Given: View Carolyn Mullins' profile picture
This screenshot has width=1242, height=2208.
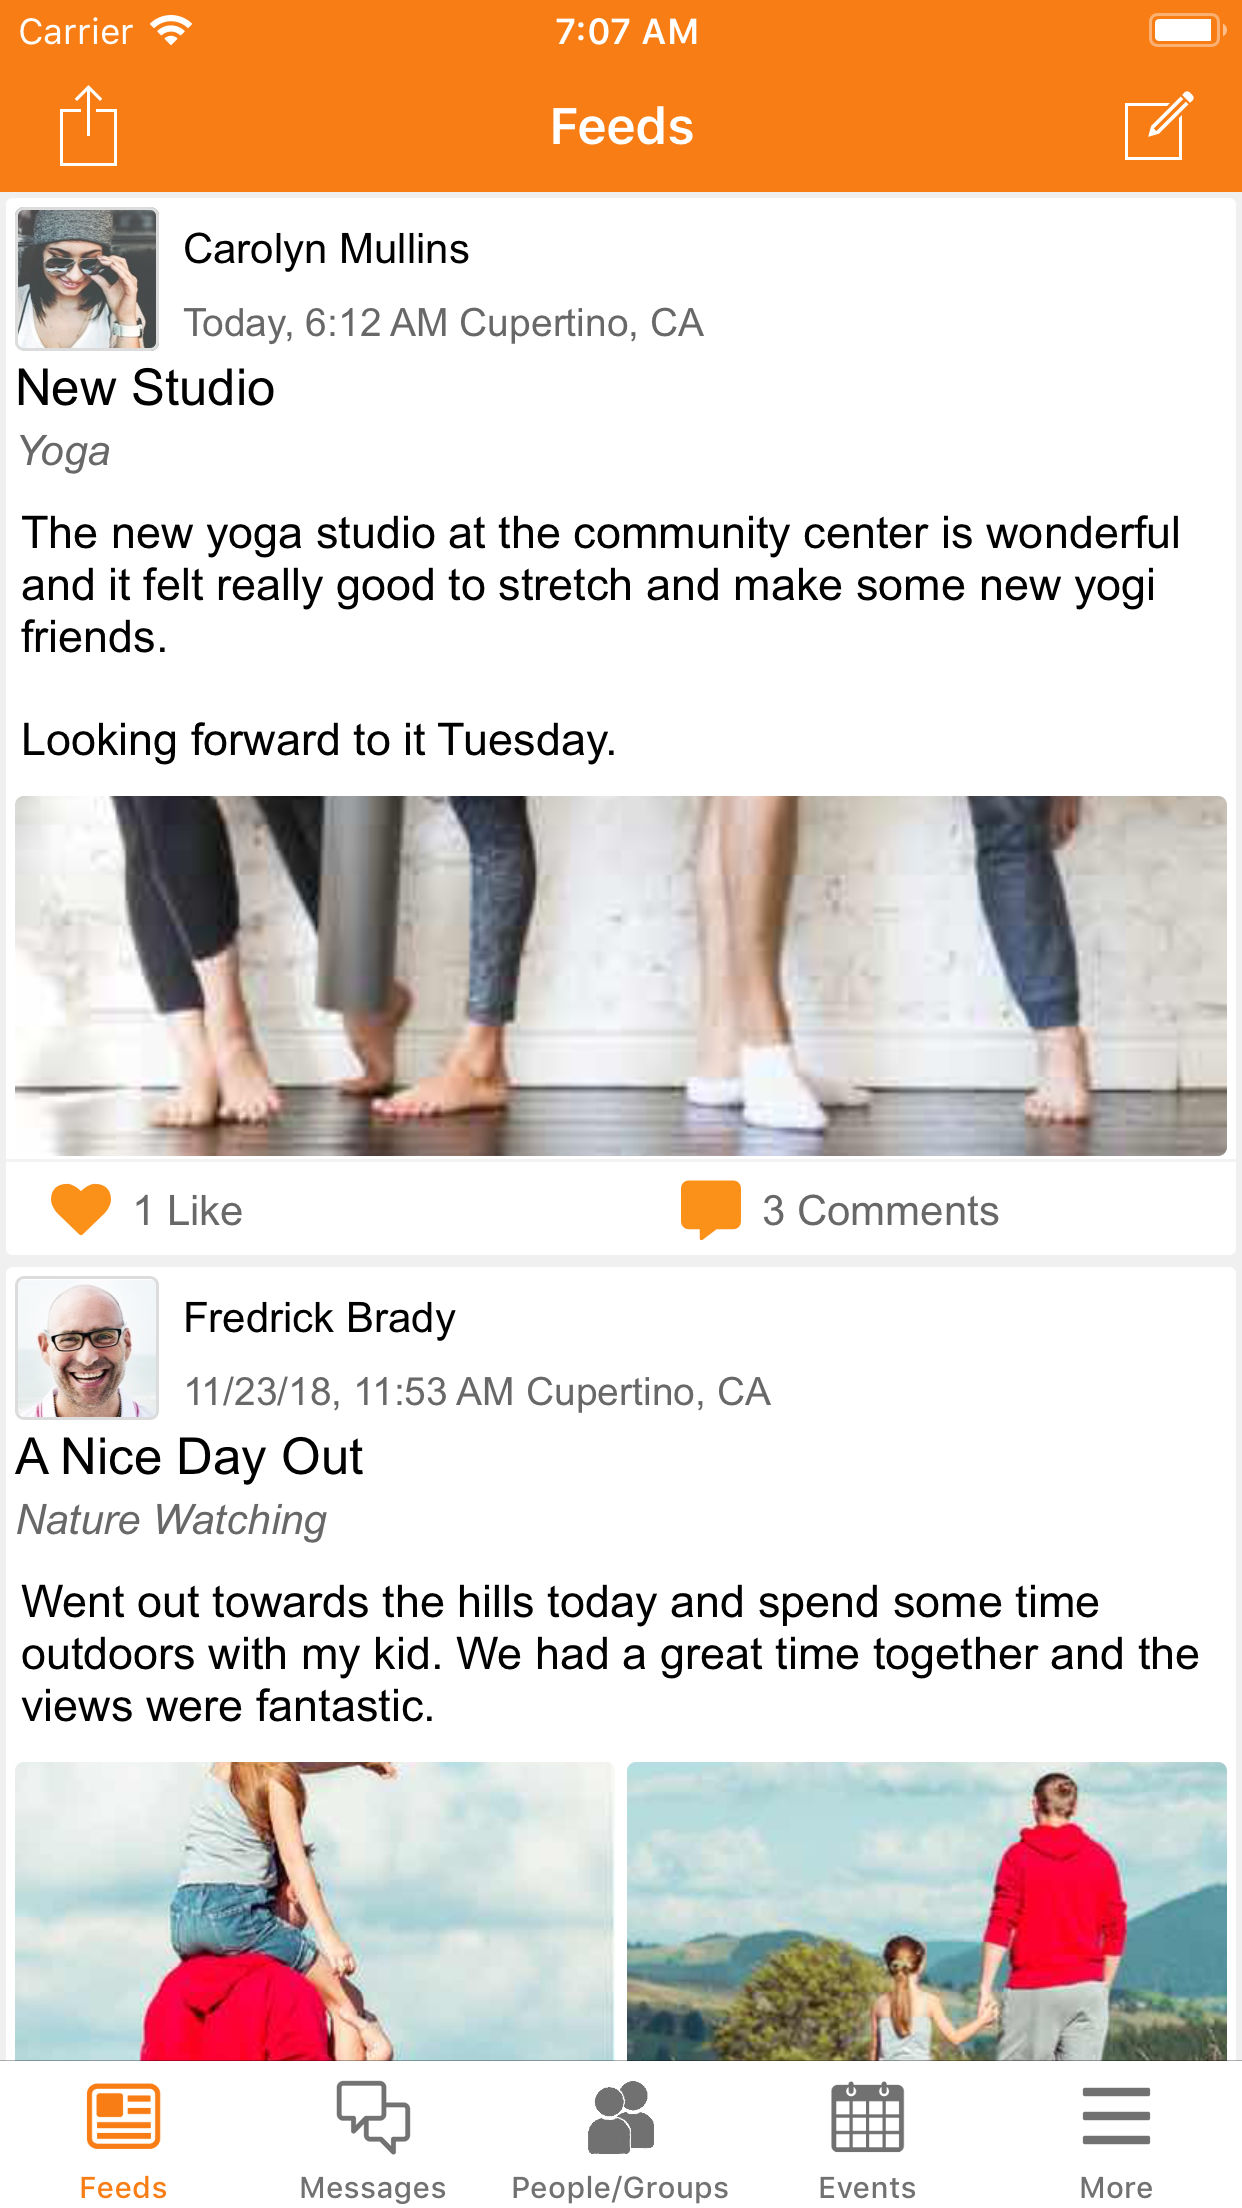Looking at the screenshot, I should [x=87, y=279].
